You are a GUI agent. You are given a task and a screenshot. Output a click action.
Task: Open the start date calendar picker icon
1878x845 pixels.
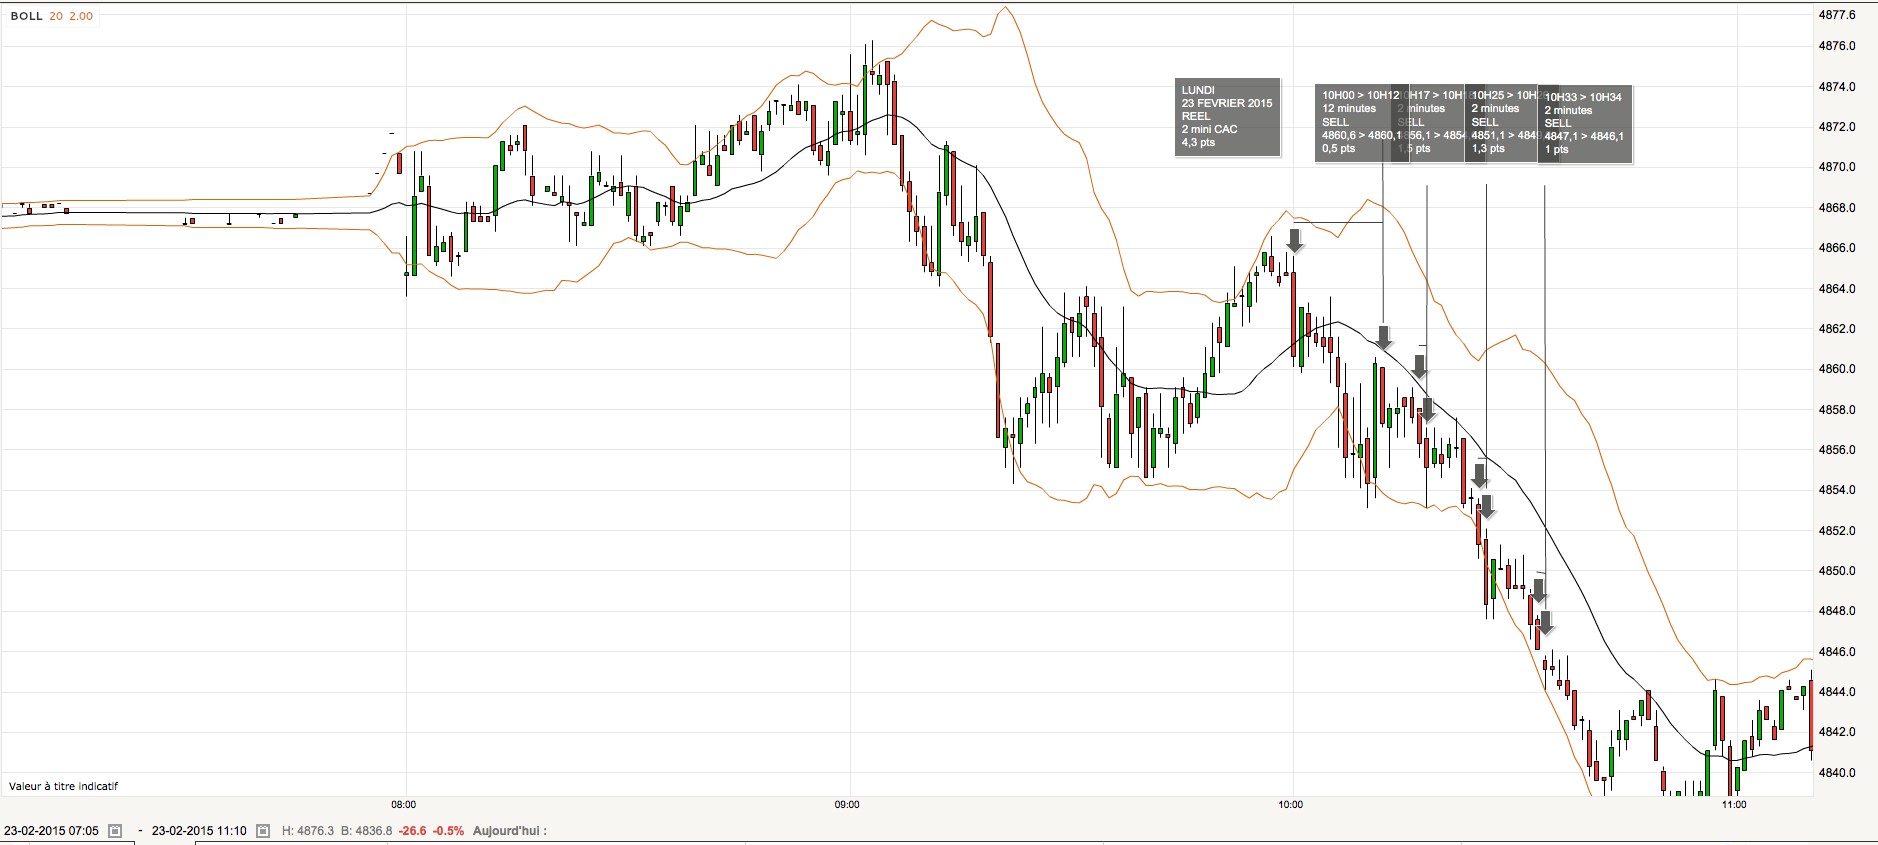coord(115,831)
